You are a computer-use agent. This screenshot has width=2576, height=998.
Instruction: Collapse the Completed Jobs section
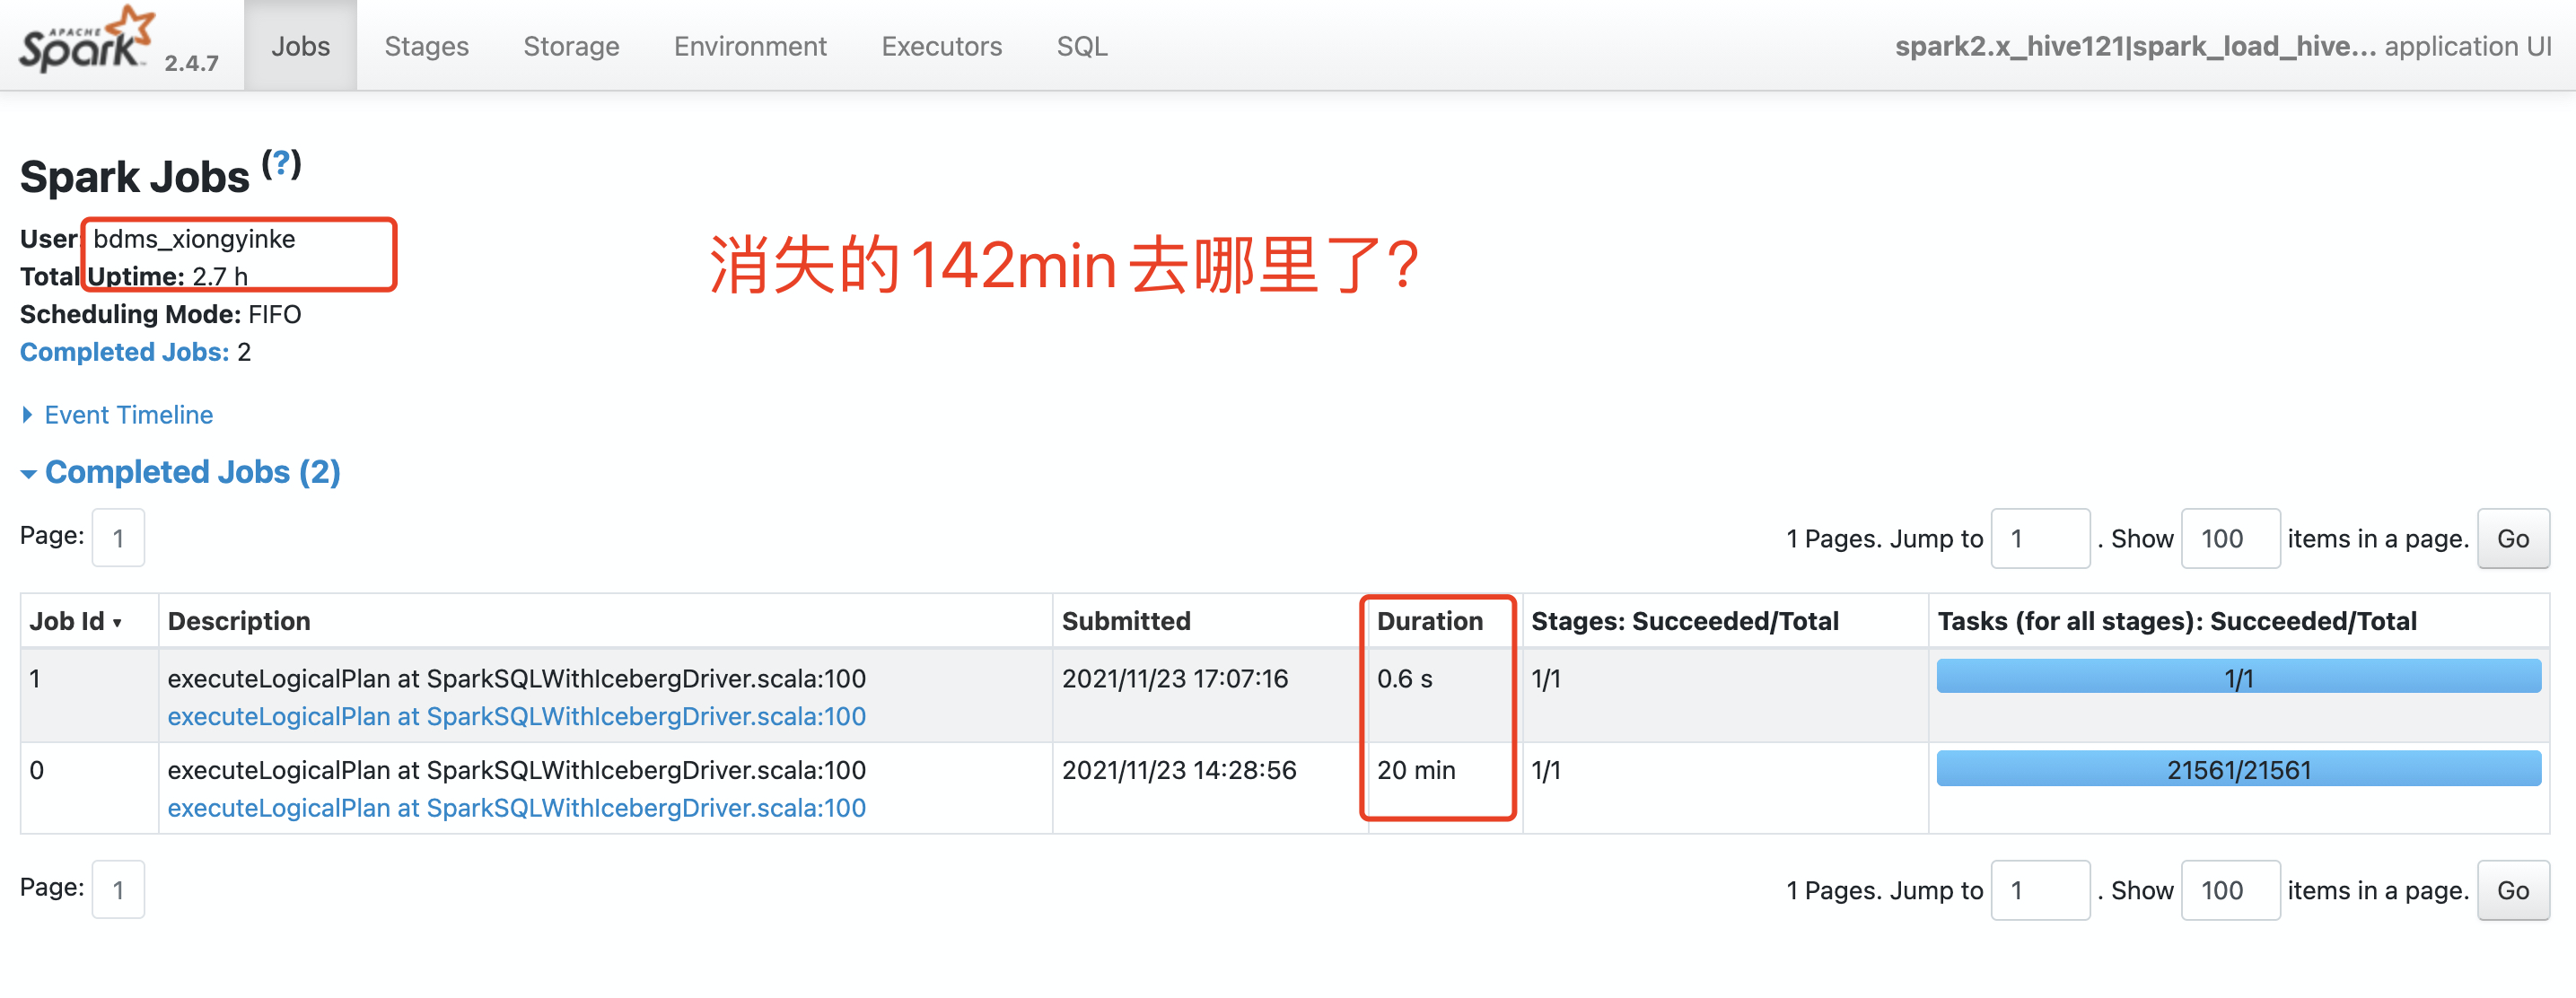[192, 471]
